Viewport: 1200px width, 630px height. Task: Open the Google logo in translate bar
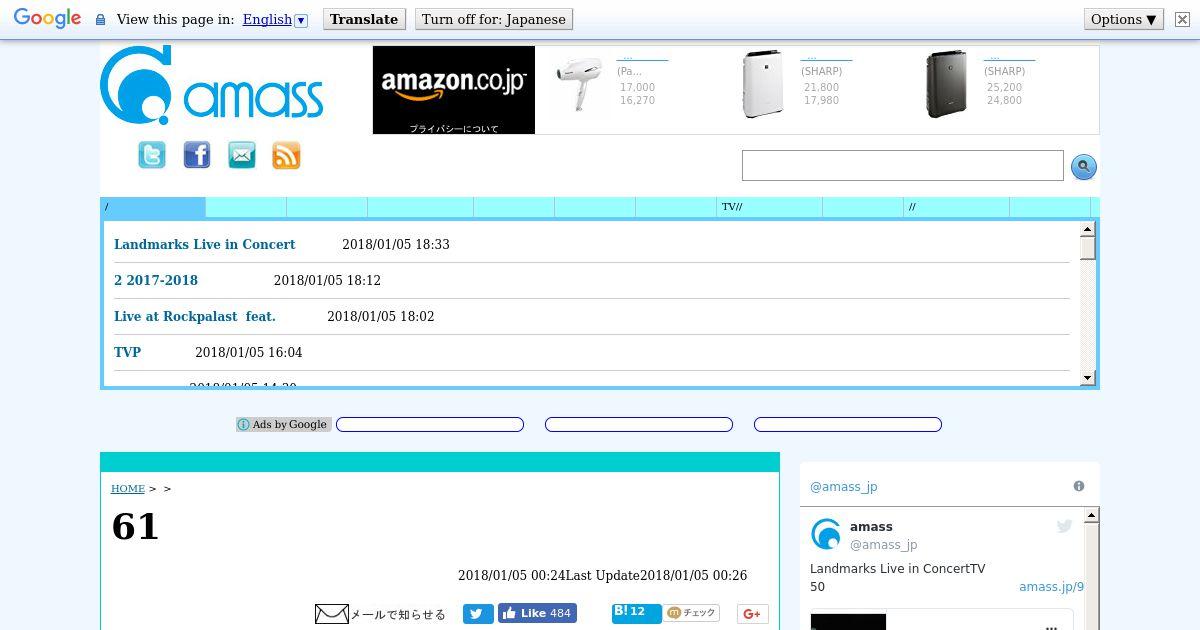click(47, 19)
